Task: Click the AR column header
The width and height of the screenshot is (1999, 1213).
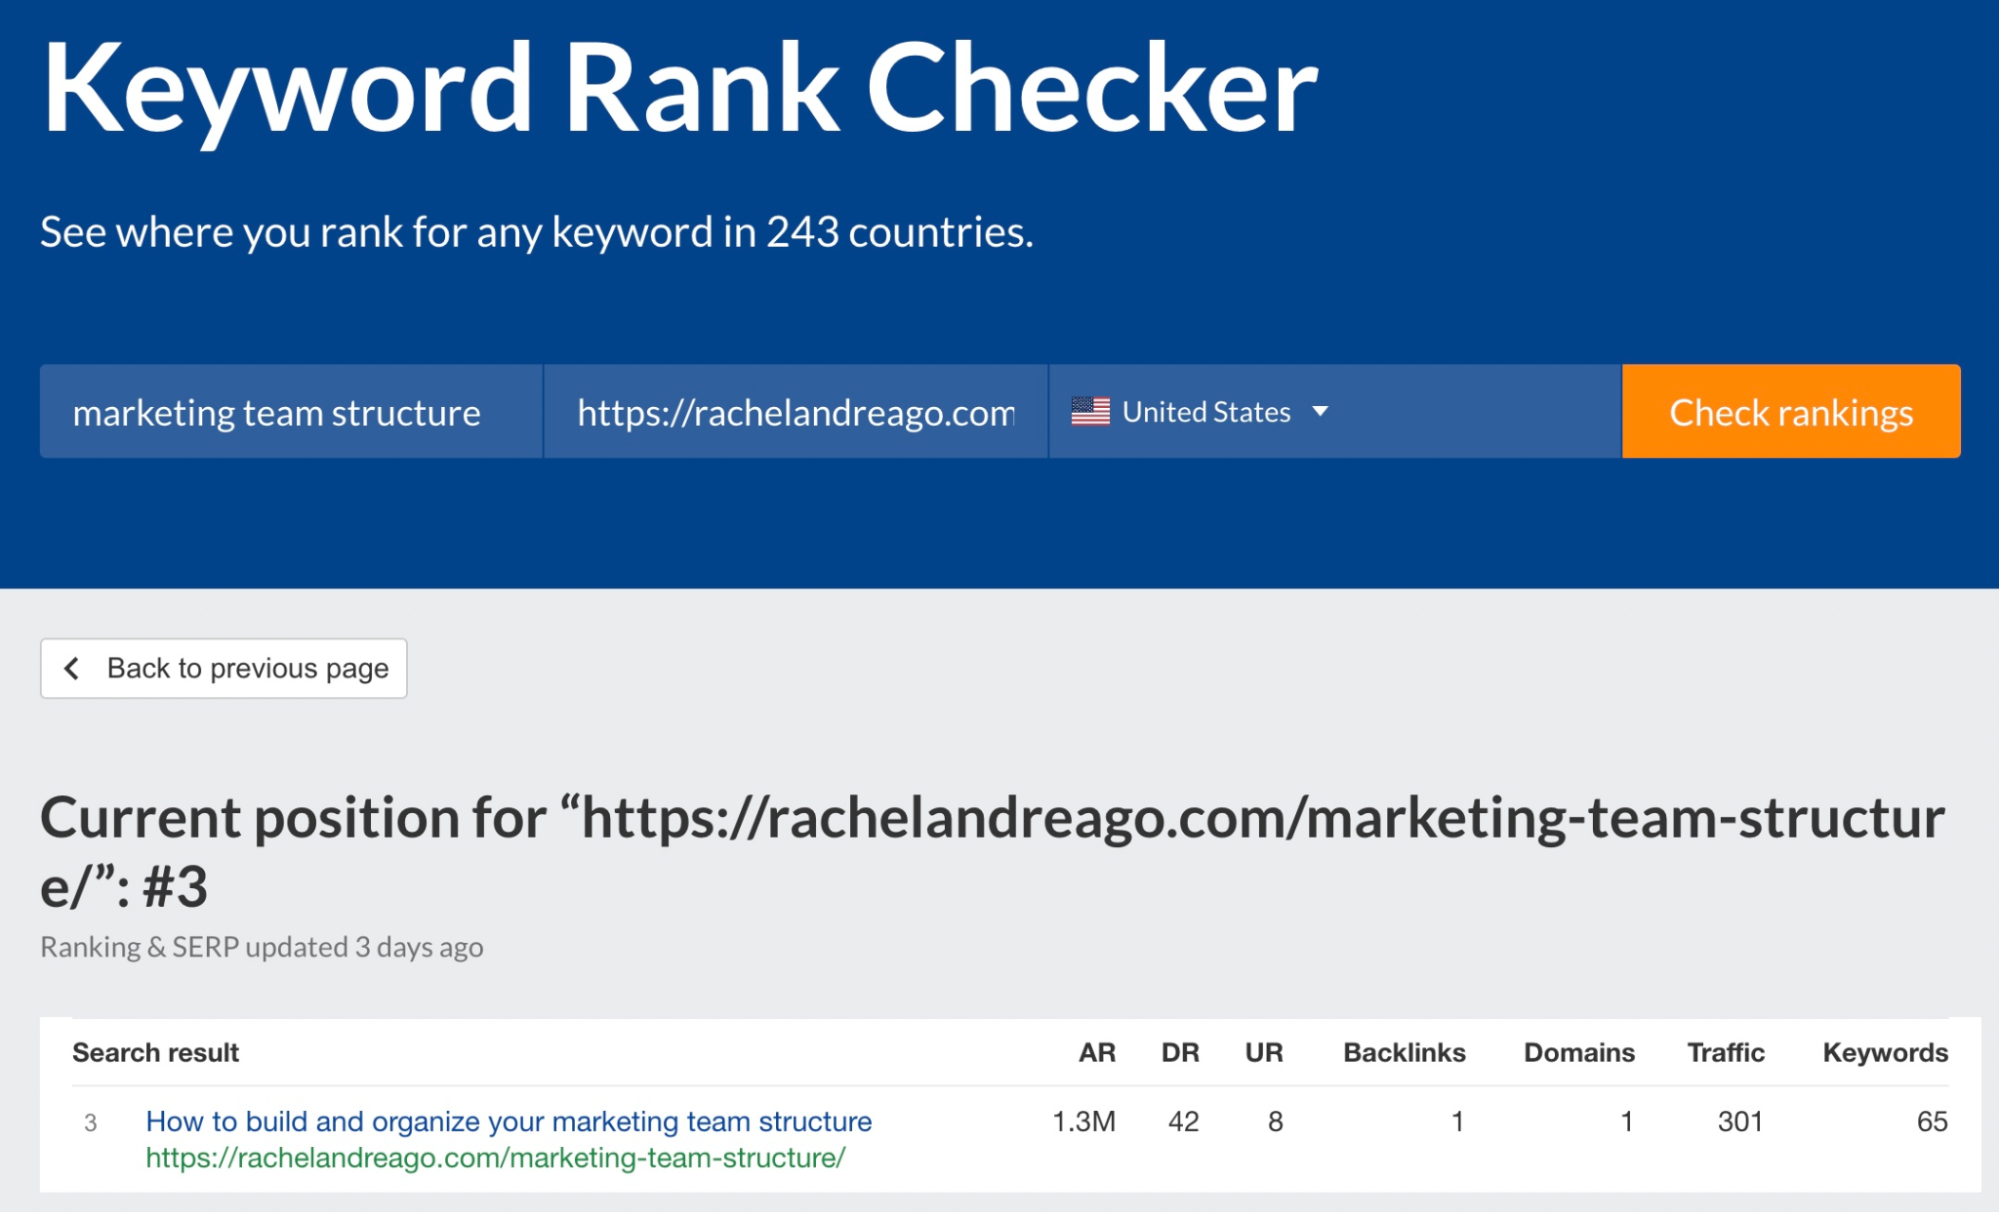Action: point(1097,1052)
